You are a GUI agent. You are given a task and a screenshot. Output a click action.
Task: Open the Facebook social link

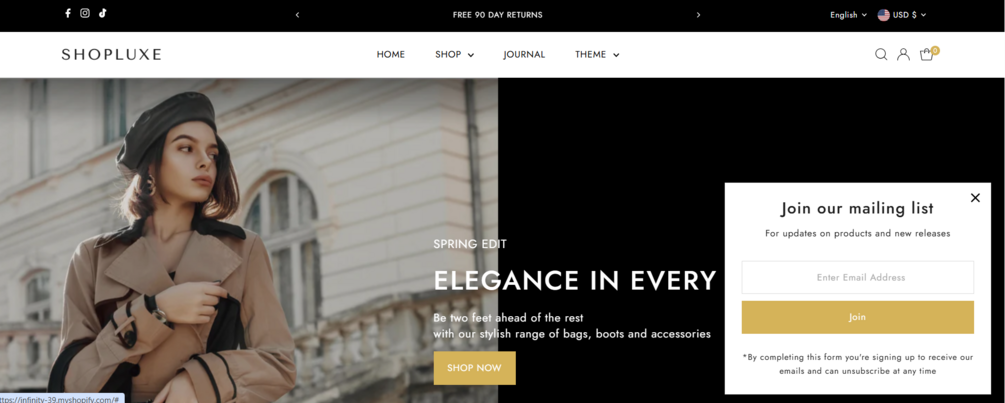point(68,13)
